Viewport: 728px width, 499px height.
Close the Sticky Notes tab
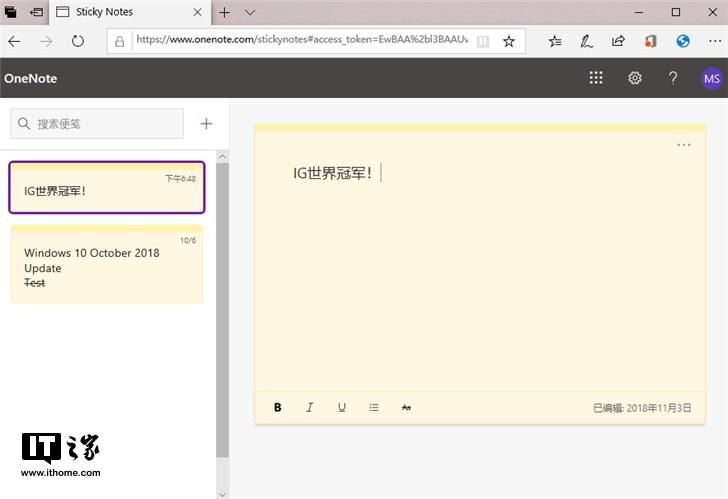tap(197, 12)
